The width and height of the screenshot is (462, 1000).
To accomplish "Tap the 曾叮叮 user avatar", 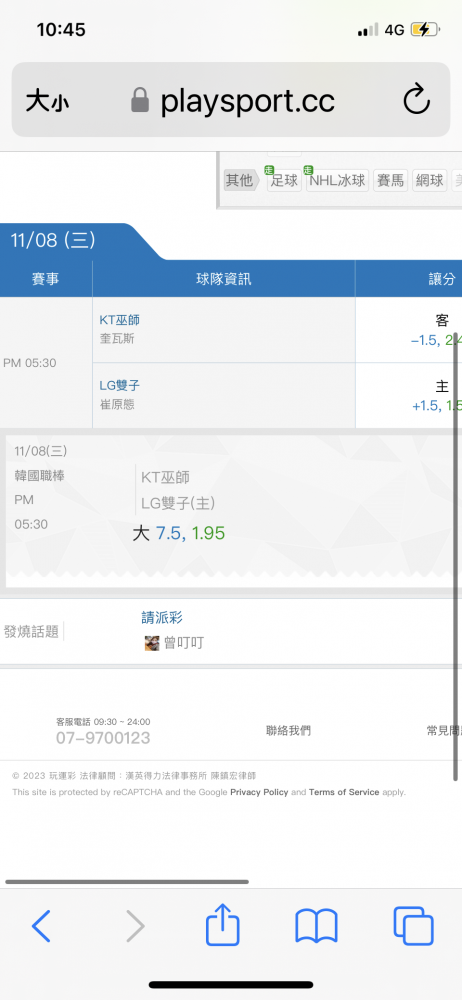I will 152,643.
